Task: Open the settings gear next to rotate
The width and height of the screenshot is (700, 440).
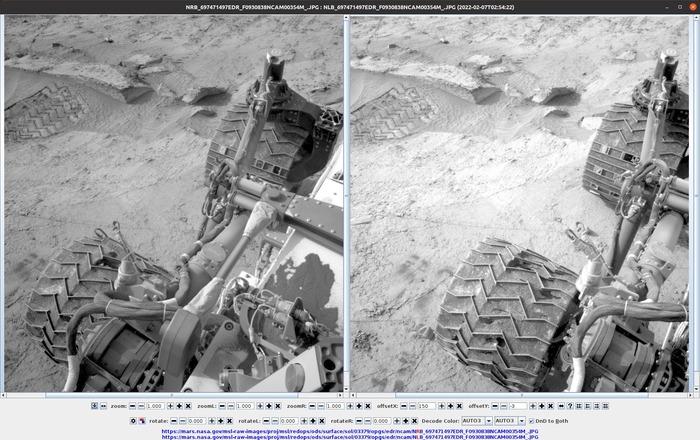Action: point(133,421)
